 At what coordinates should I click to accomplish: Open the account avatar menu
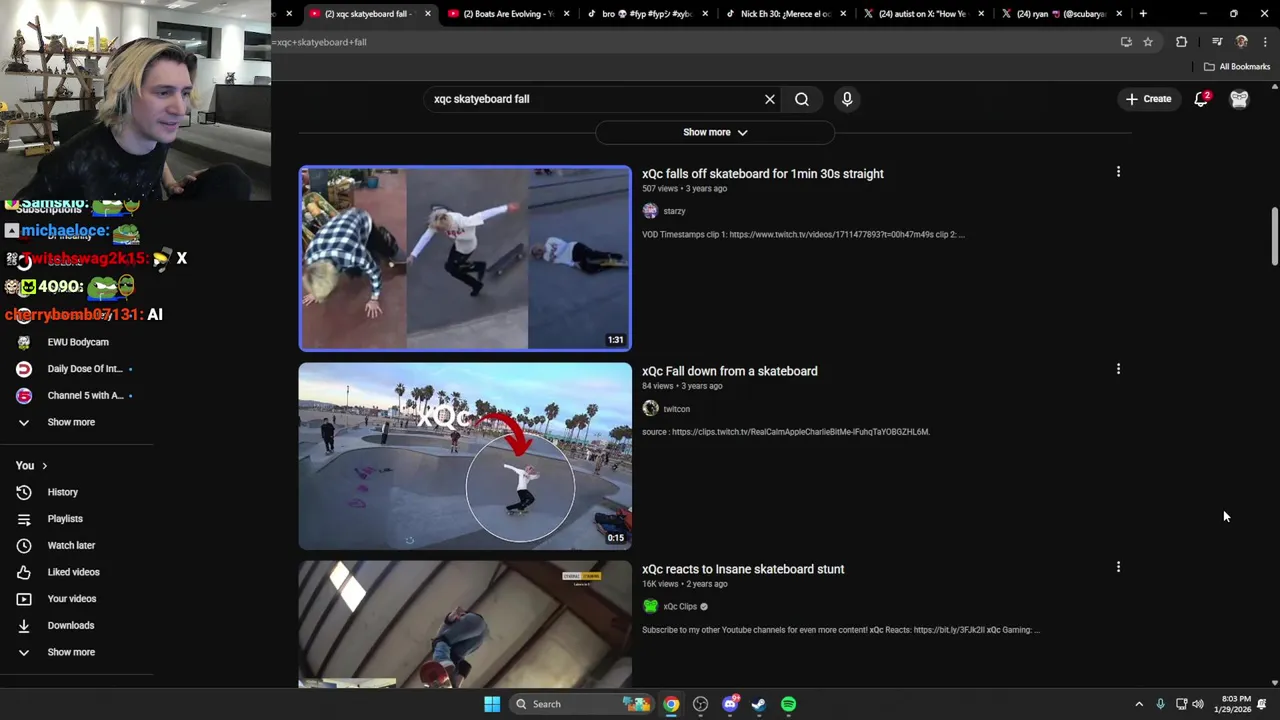[x=1239, y=99]
